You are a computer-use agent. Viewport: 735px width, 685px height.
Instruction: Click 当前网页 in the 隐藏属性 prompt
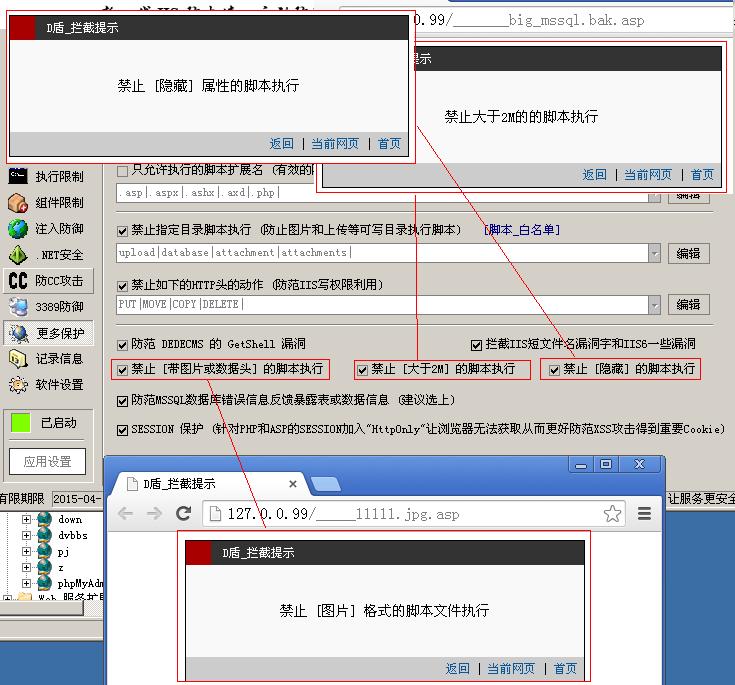pos(335,143)
